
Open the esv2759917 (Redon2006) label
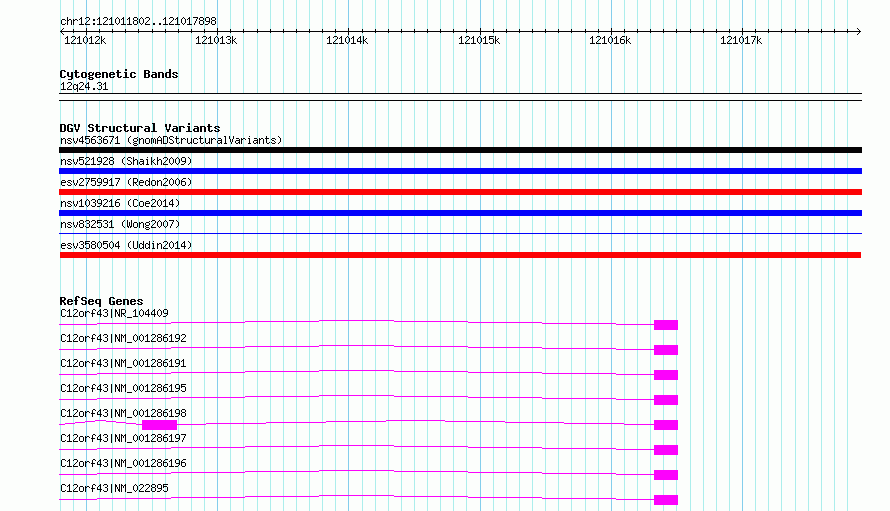tap(126, 182)
